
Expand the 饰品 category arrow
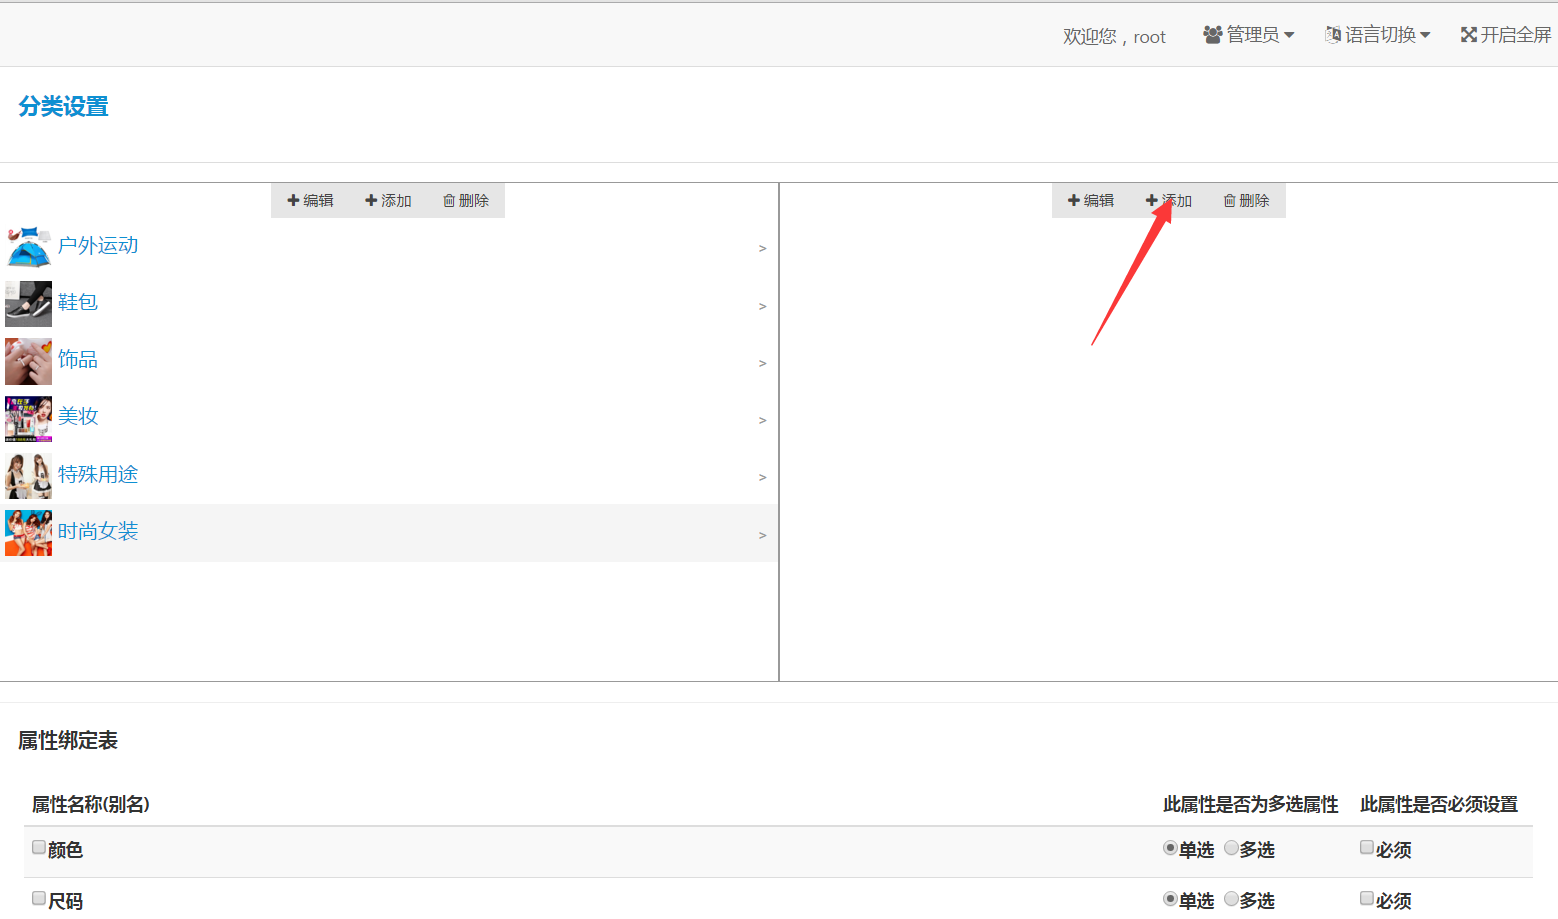[762, 363]
